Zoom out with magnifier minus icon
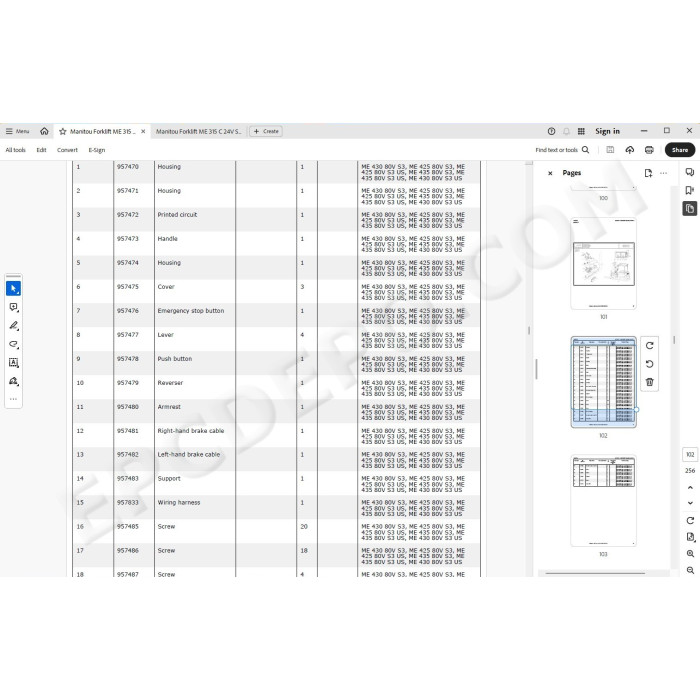This screenshot has height=700, width=700. point(690,570)
